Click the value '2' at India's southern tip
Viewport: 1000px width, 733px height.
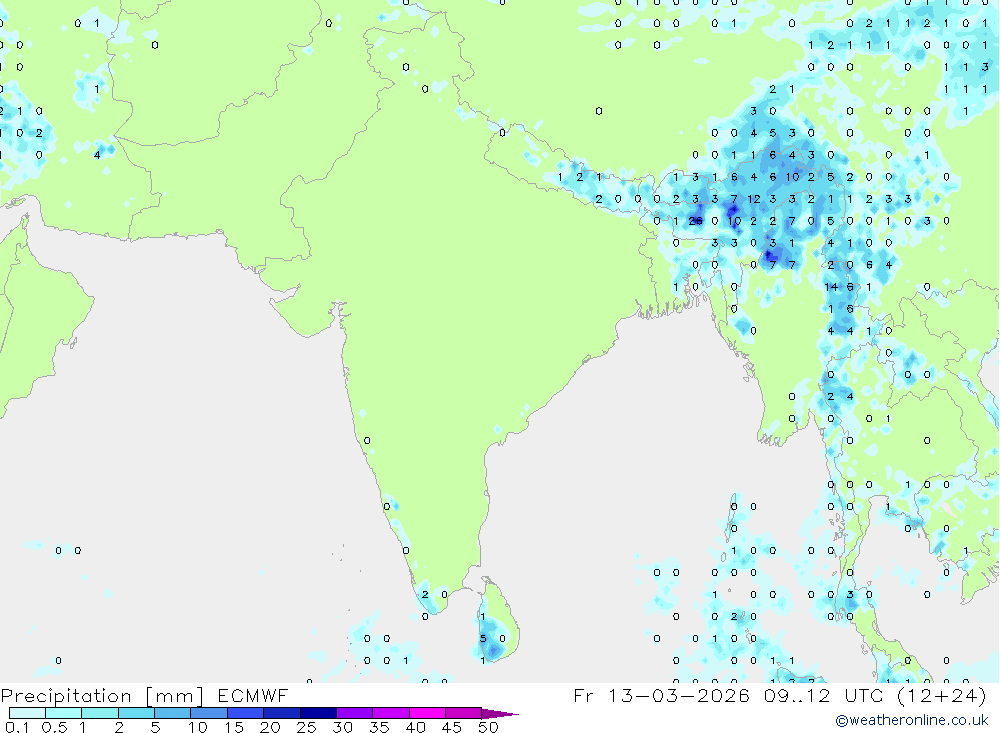click(425, 595)
